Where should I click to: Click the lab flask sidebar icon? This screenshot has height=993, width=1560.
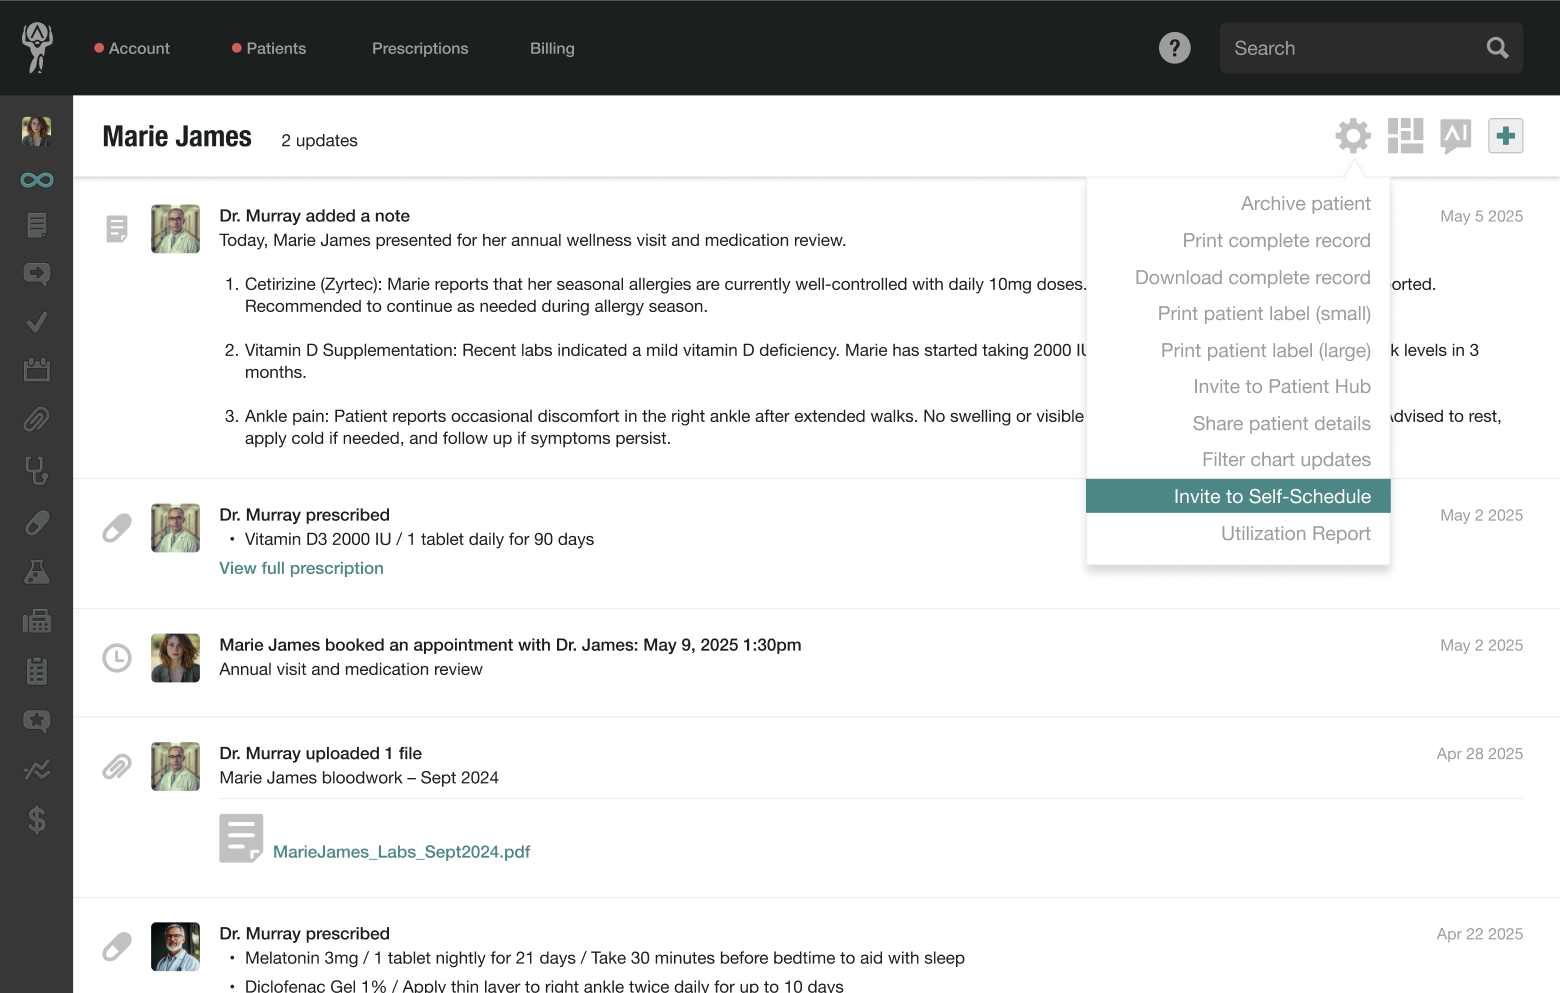37,572
